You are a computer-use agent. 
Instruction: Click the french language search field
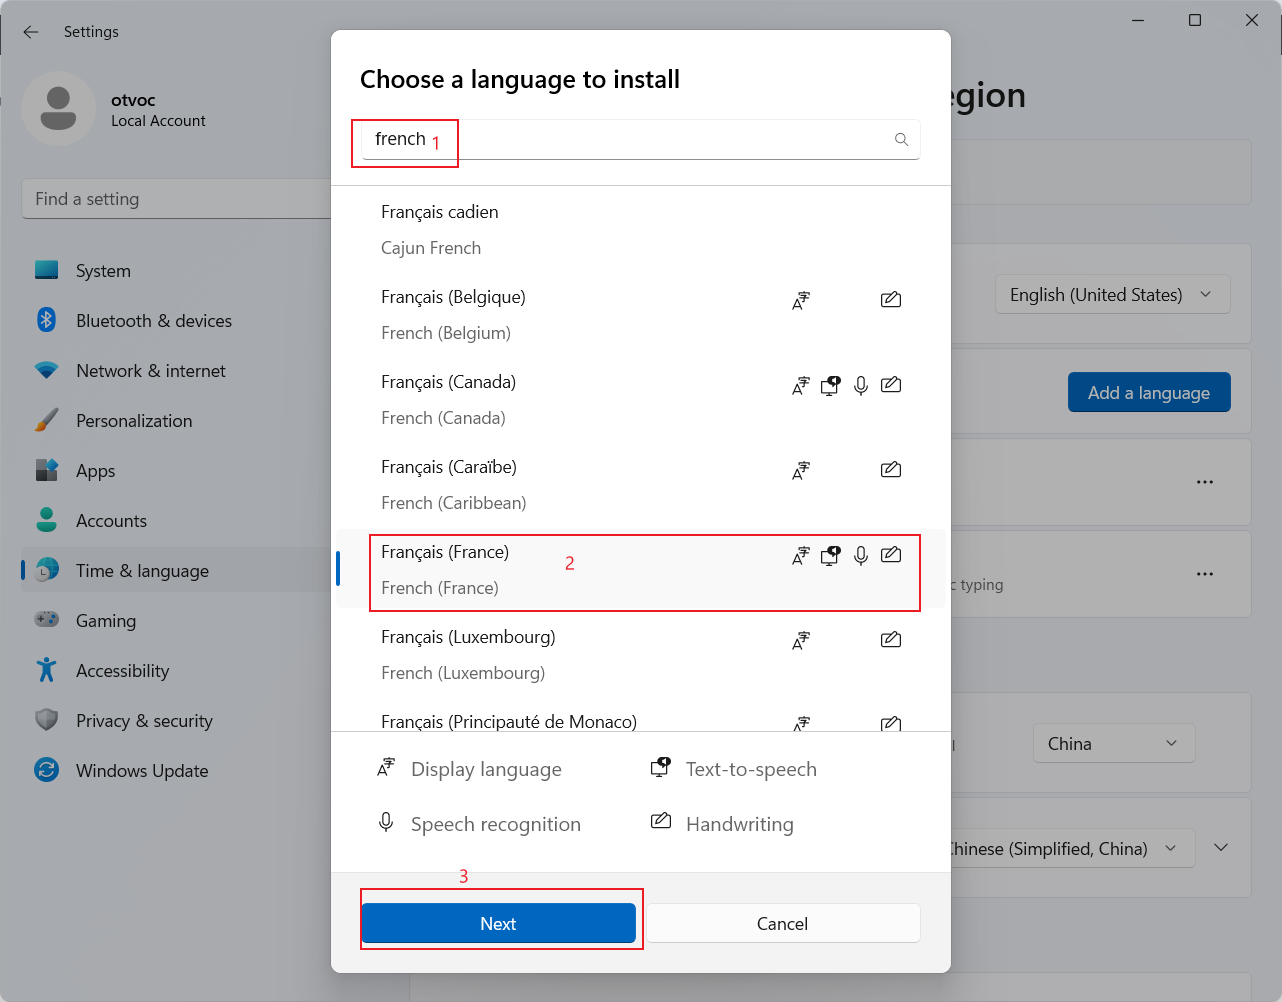point(641,139)
